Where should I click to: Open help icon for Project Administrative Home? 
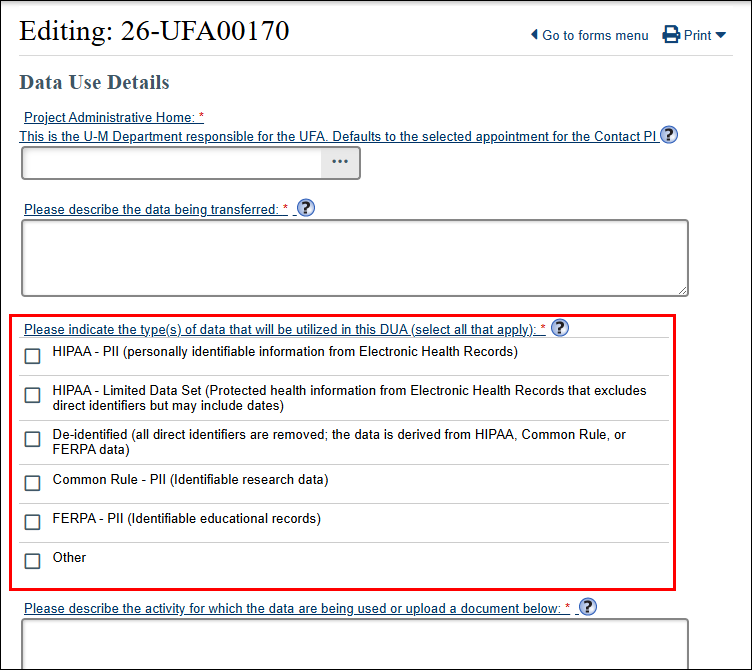669,135
